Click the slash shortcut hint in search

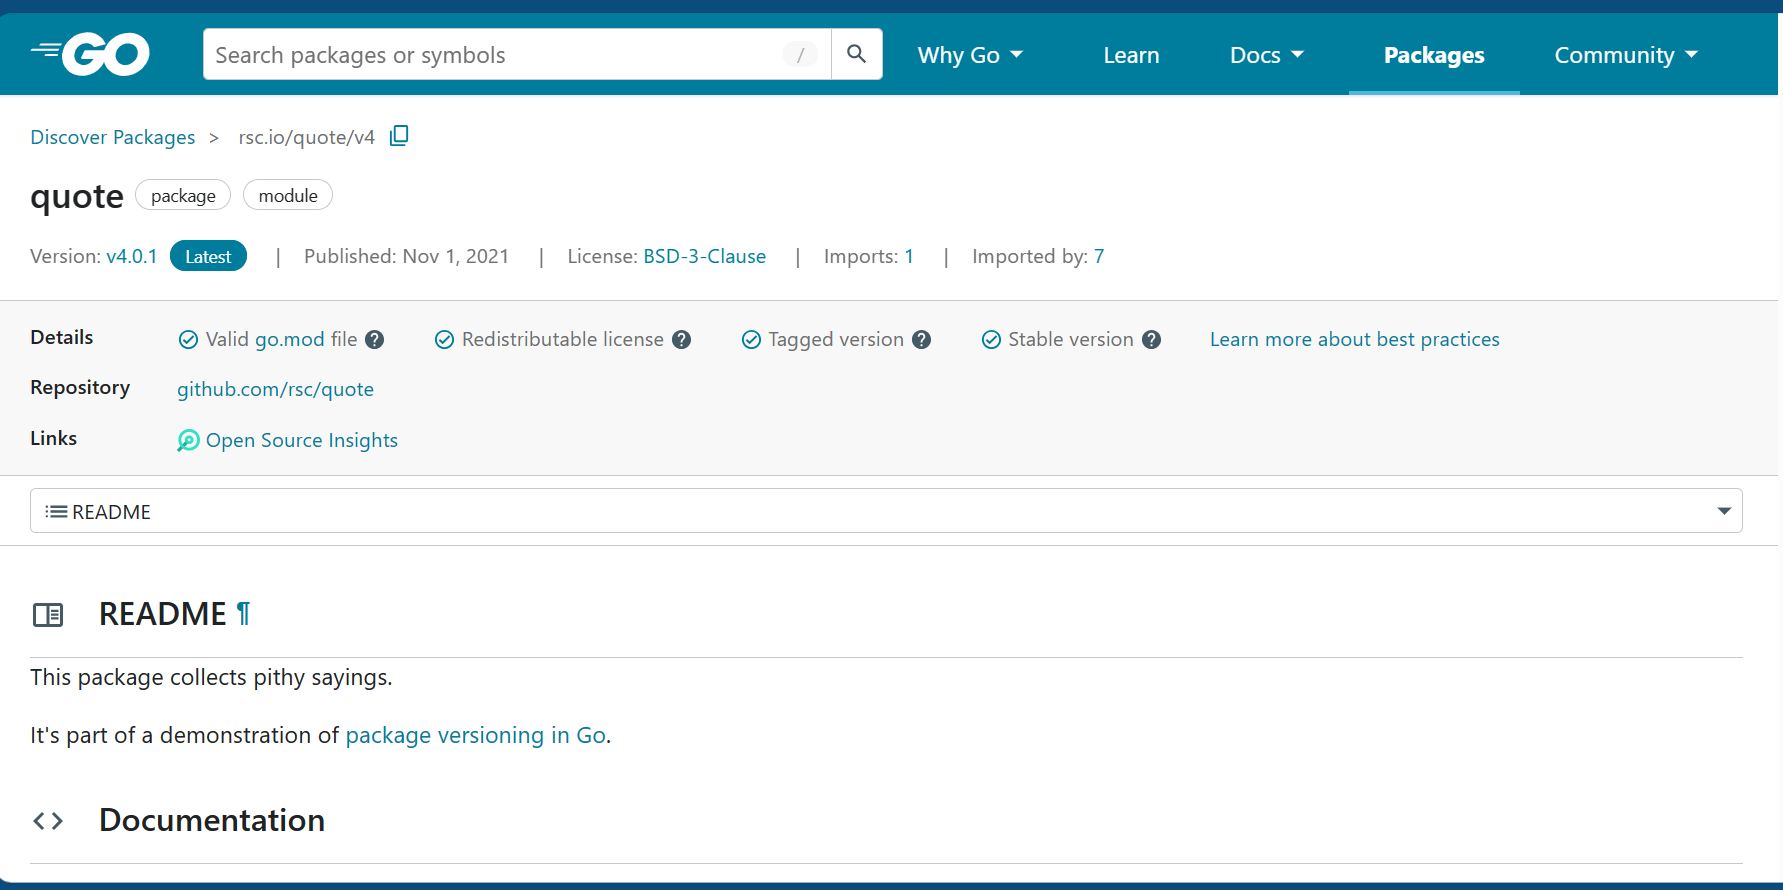click(800, 55)
